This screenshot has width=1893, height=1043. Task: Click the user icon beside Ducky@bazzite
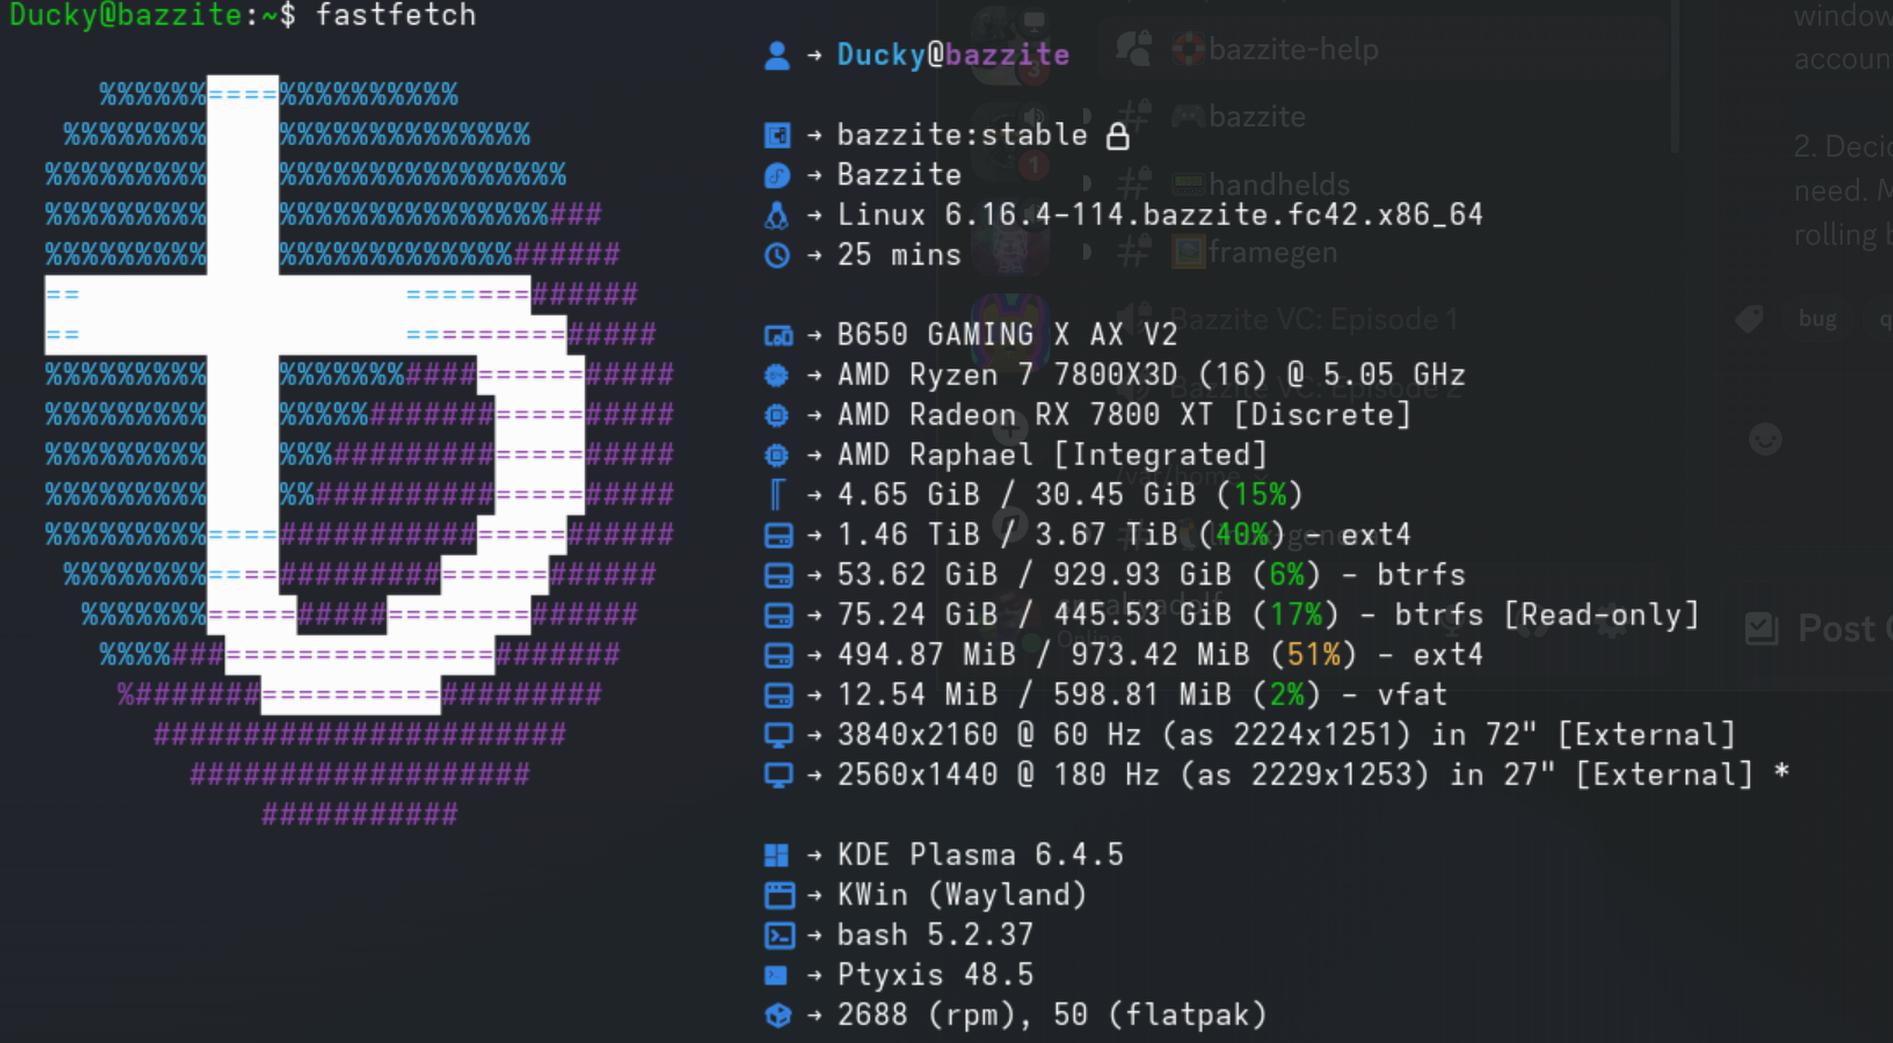pos(777,55)
